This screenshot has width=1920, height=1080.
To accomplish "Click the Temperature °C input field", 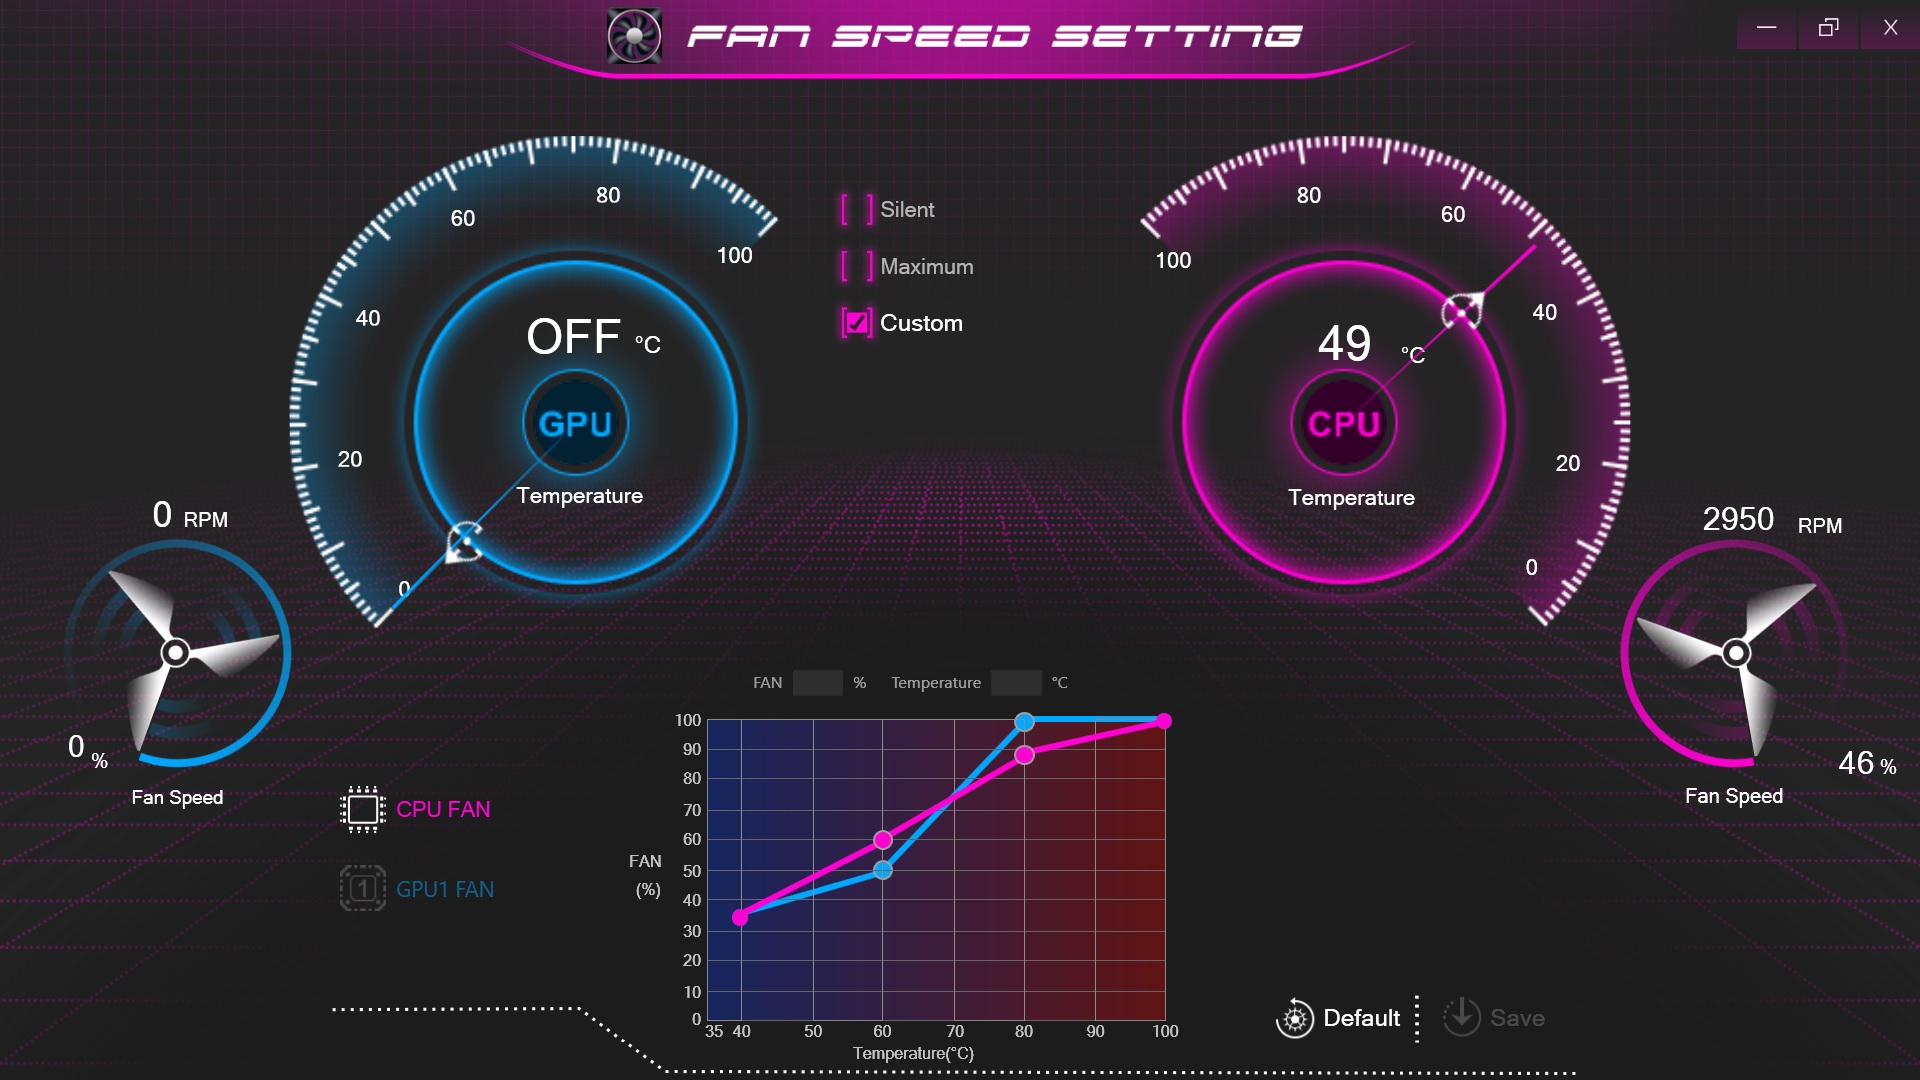I will point(1015,683).
